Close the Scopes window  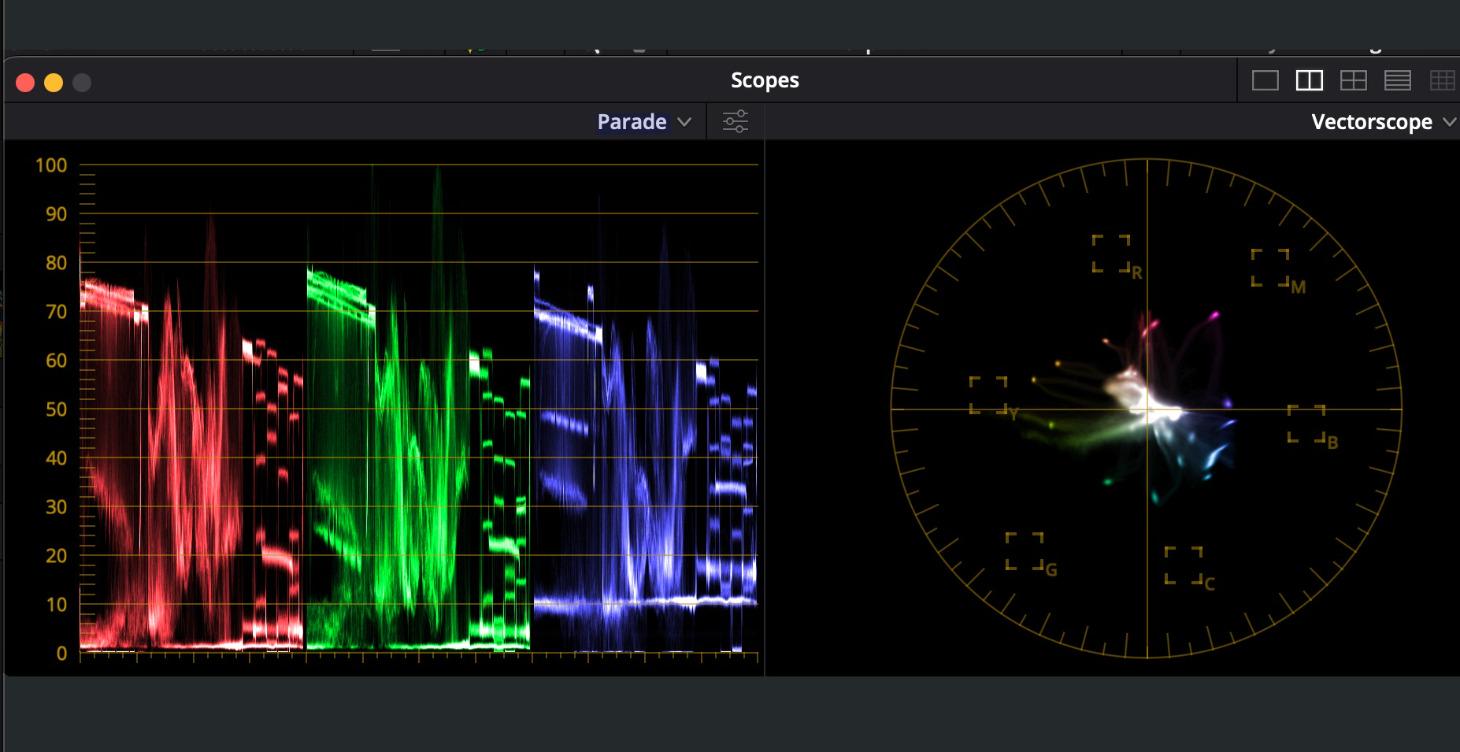[x=26, y=83]
